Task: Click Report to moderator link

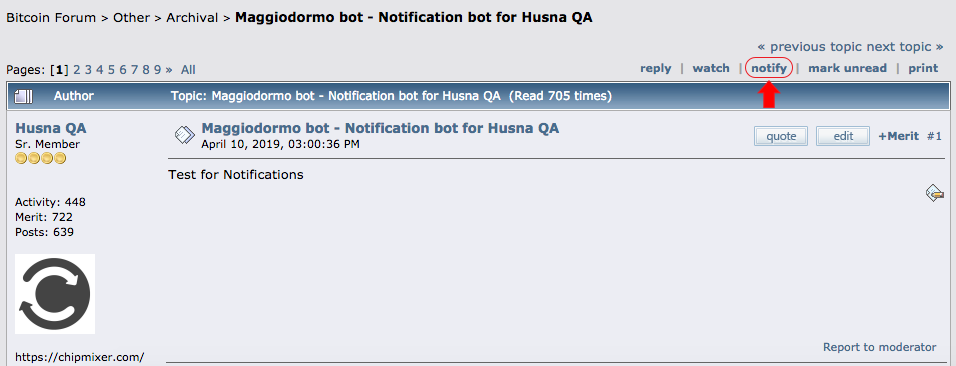Action: click(x=879, y=347)
